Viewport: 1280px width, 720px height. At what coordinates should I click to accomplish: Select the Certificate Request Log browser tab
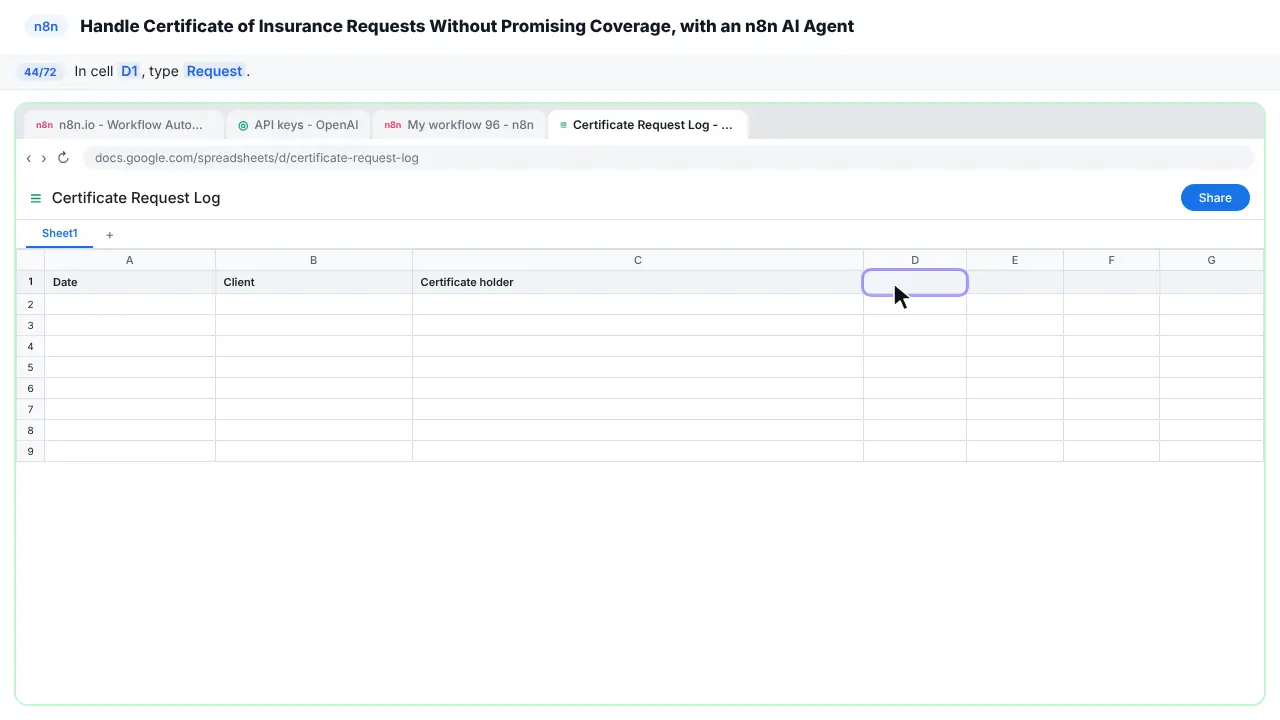coord(648,125)
